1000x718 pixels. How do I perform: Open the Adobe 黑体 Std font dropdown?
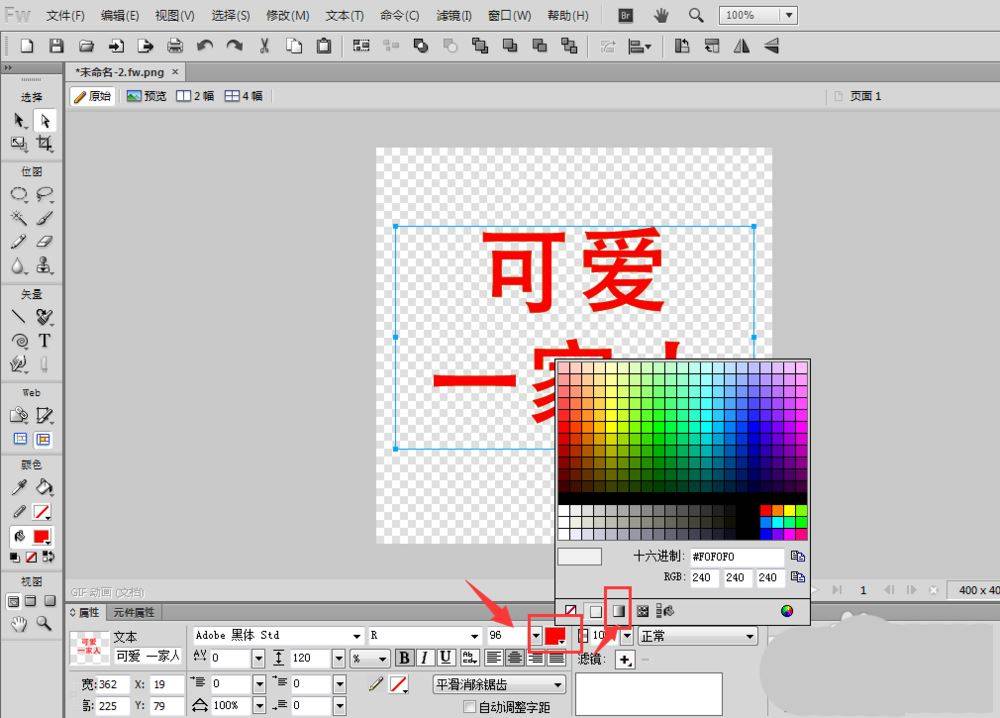[357, 636]
